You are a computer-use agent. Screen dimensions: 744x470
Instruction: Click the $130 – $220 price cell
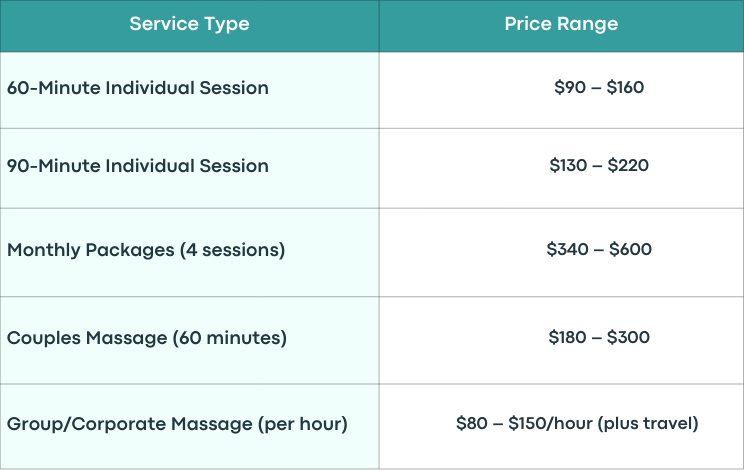pyautogui.click(x=561, y=168)
